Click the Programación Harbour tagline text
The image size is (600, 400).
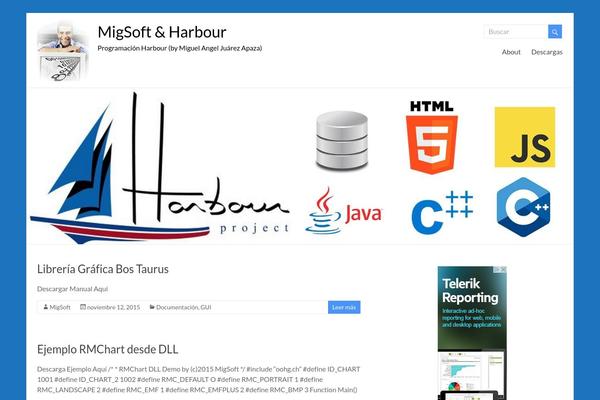coord(180,48)
